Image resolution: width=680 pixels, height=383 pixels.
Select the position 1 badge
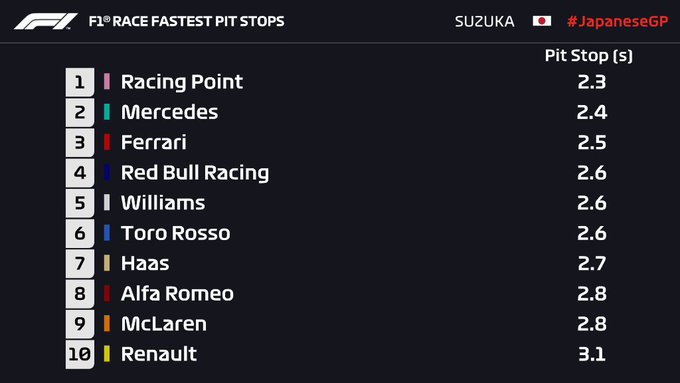[x=80, y=82]
